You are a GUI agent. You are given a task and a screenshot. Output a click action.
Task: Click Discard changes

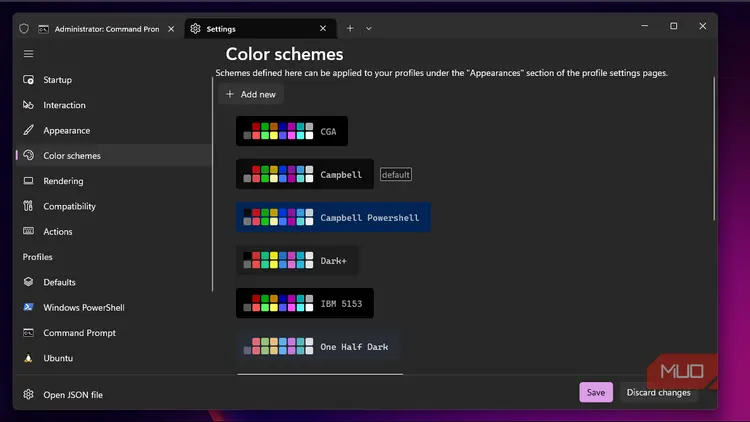pos(658,392)
